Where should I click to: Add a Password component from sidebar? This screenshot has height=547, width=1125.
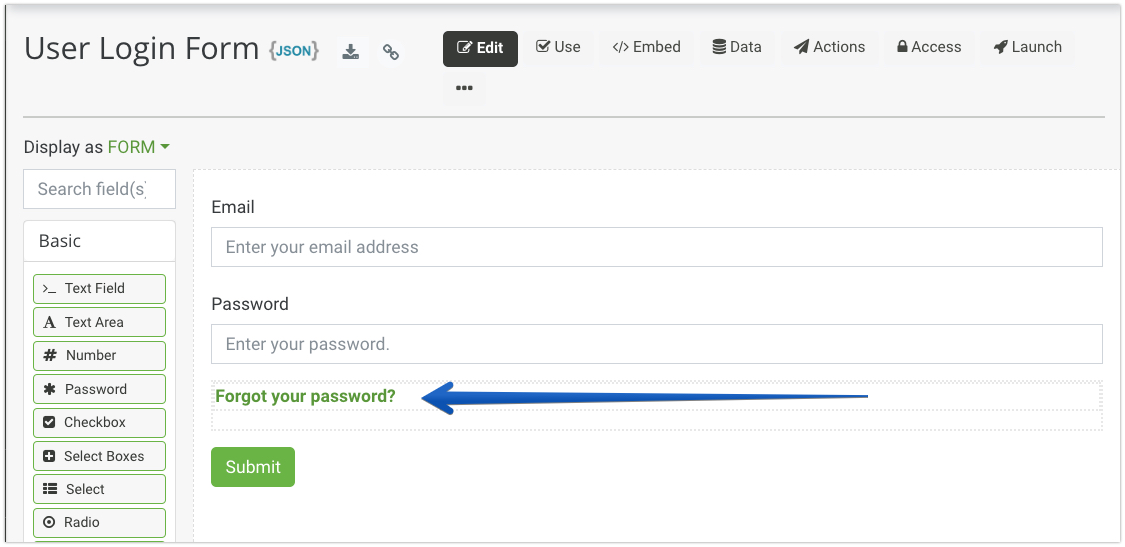[x=99, y=389]
